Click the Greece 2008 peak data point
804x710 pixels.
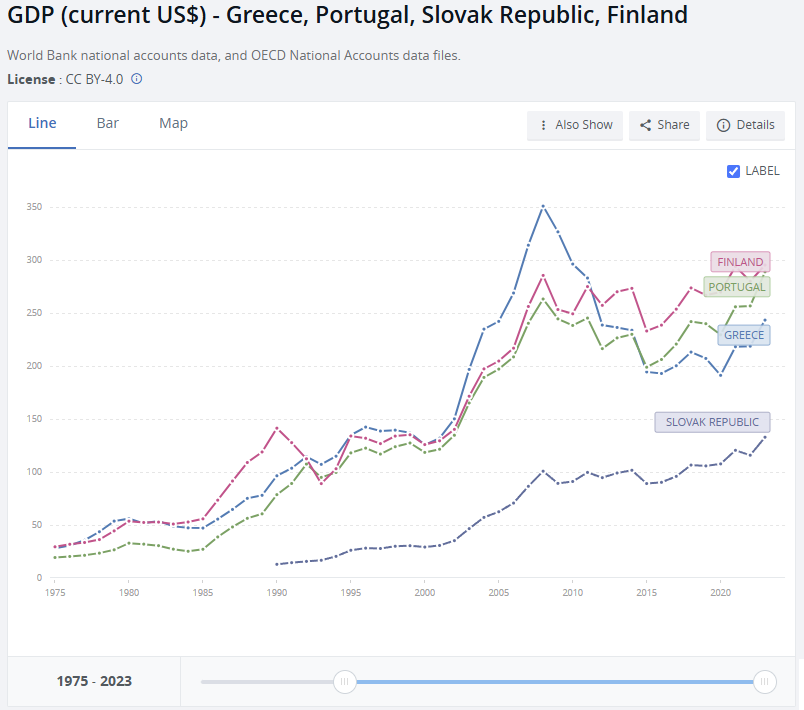click(x=543, y=206)
